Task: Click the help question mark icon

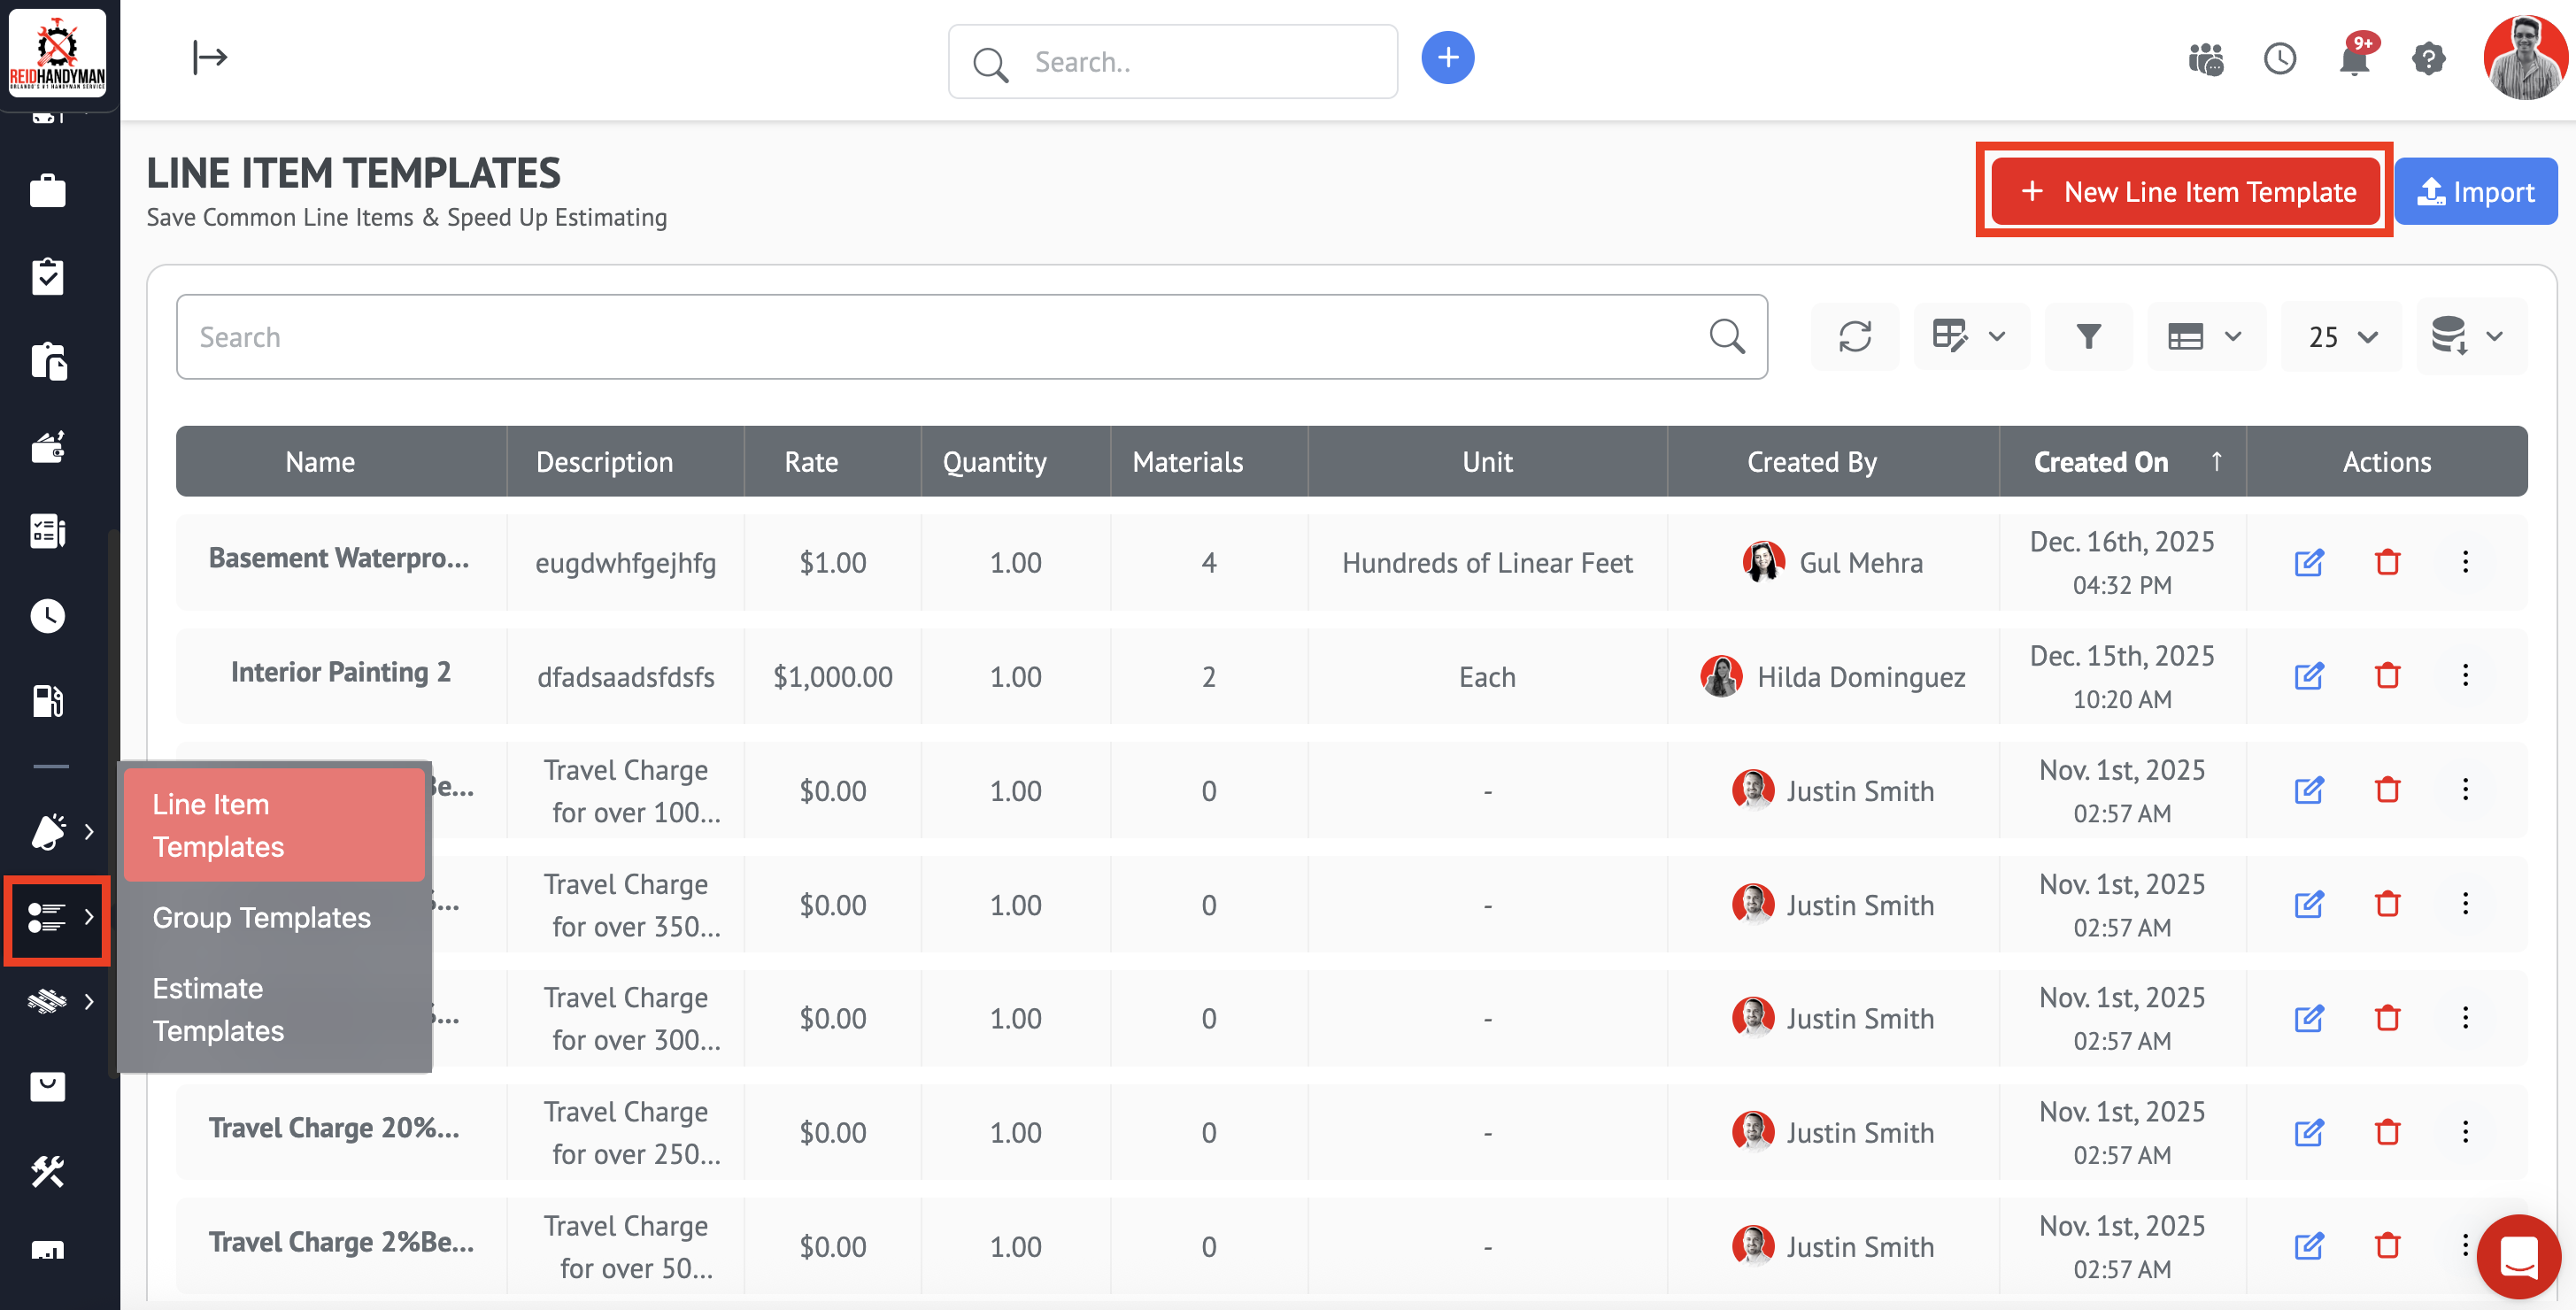Action: (x=2428, y=60)
